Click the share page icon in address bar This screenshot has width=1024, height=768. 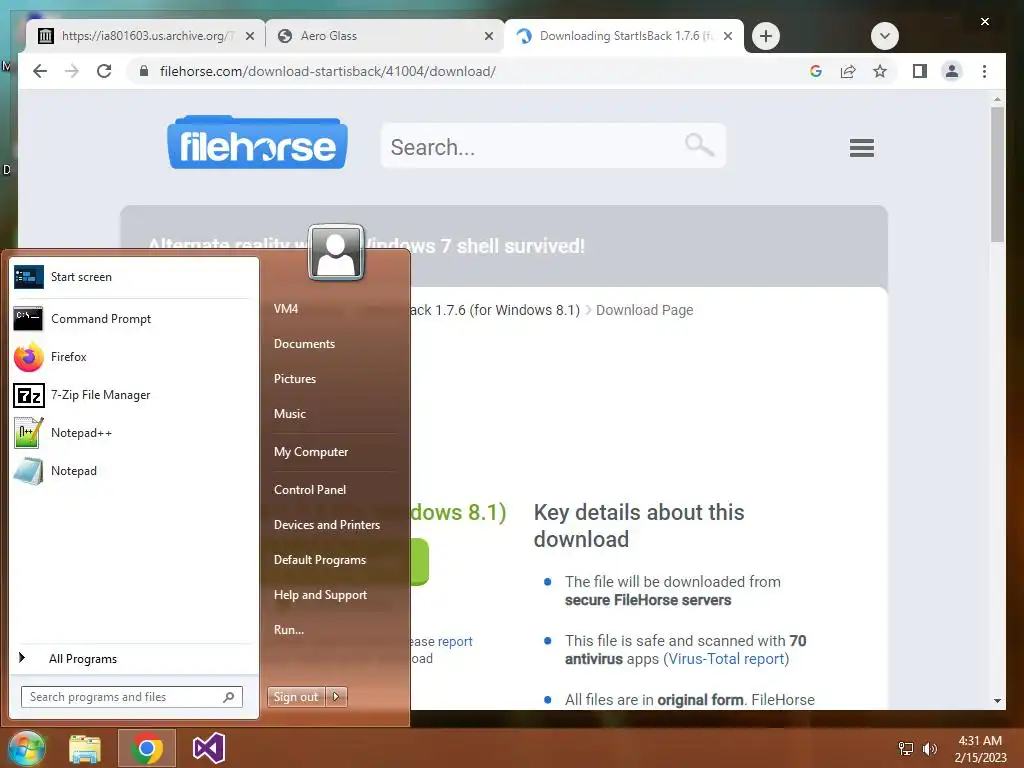click(848, 71)
